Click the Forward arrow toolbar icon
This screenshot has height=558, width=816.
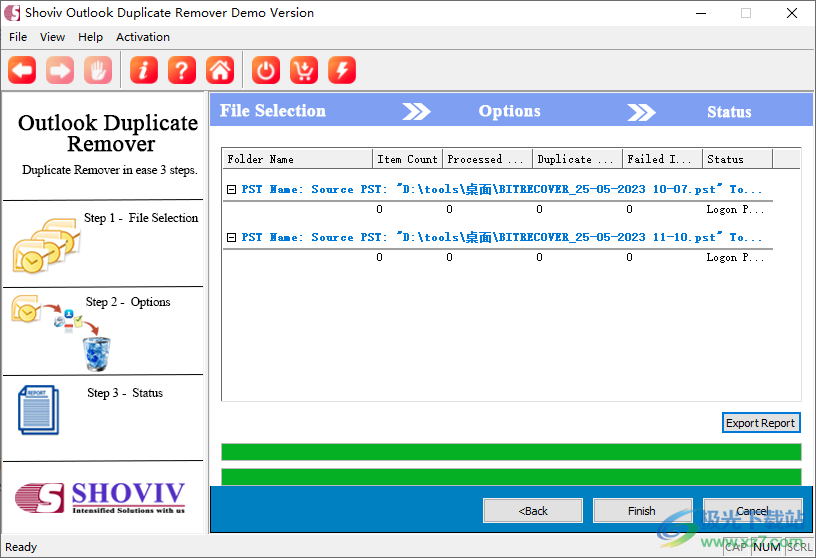tap(60, 70)
